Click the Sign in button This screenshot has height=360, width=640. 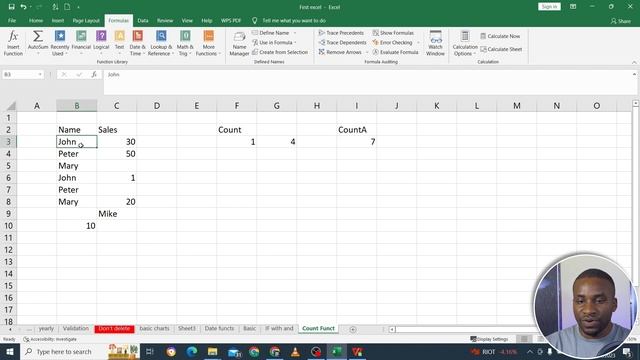(x=549, y=7)
